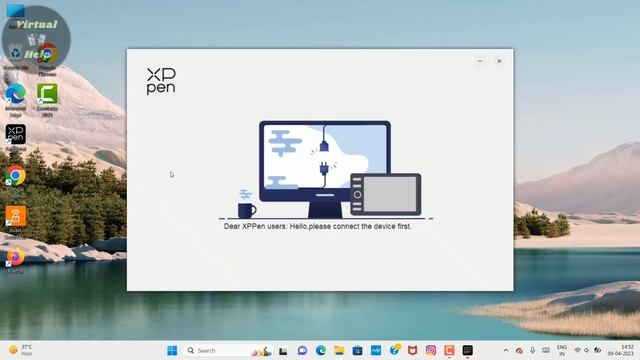Open Microsoft Store from the taskbar
Image resolution: width=640 pixels, height=360 pixels.
pyautogui.click(x=358, y=350)
